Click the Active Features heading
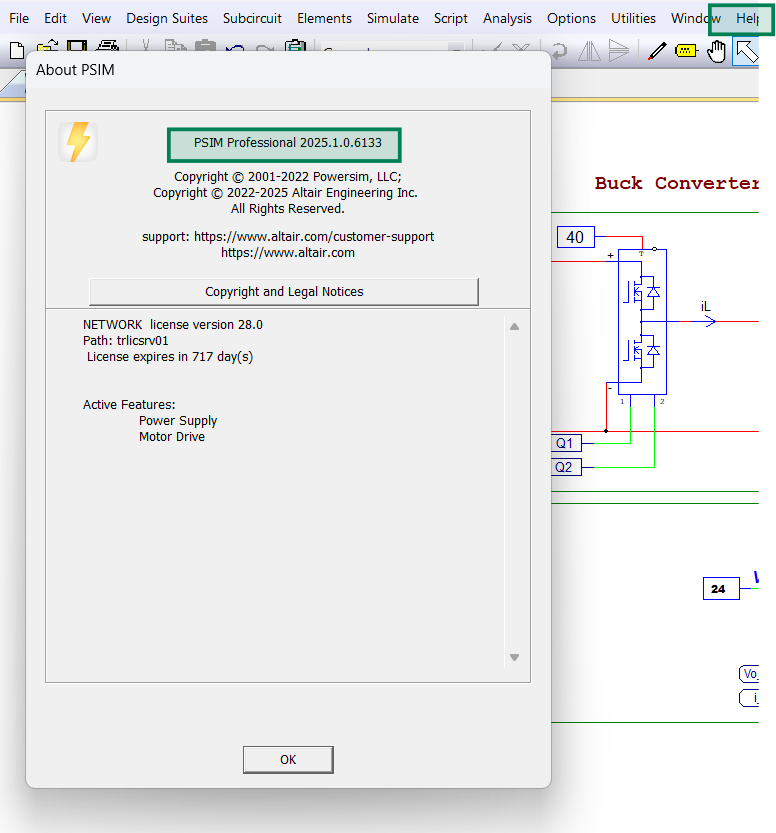Image resolution: width=776 pixels, height=833 pixels. coord(129,405)
